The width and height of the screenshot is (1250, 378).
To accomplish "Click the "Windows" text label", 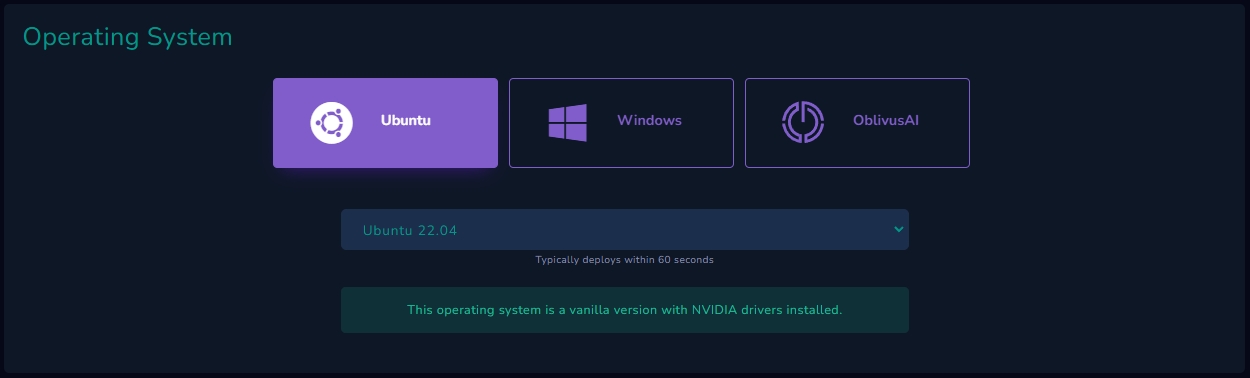I will (649, 120).
